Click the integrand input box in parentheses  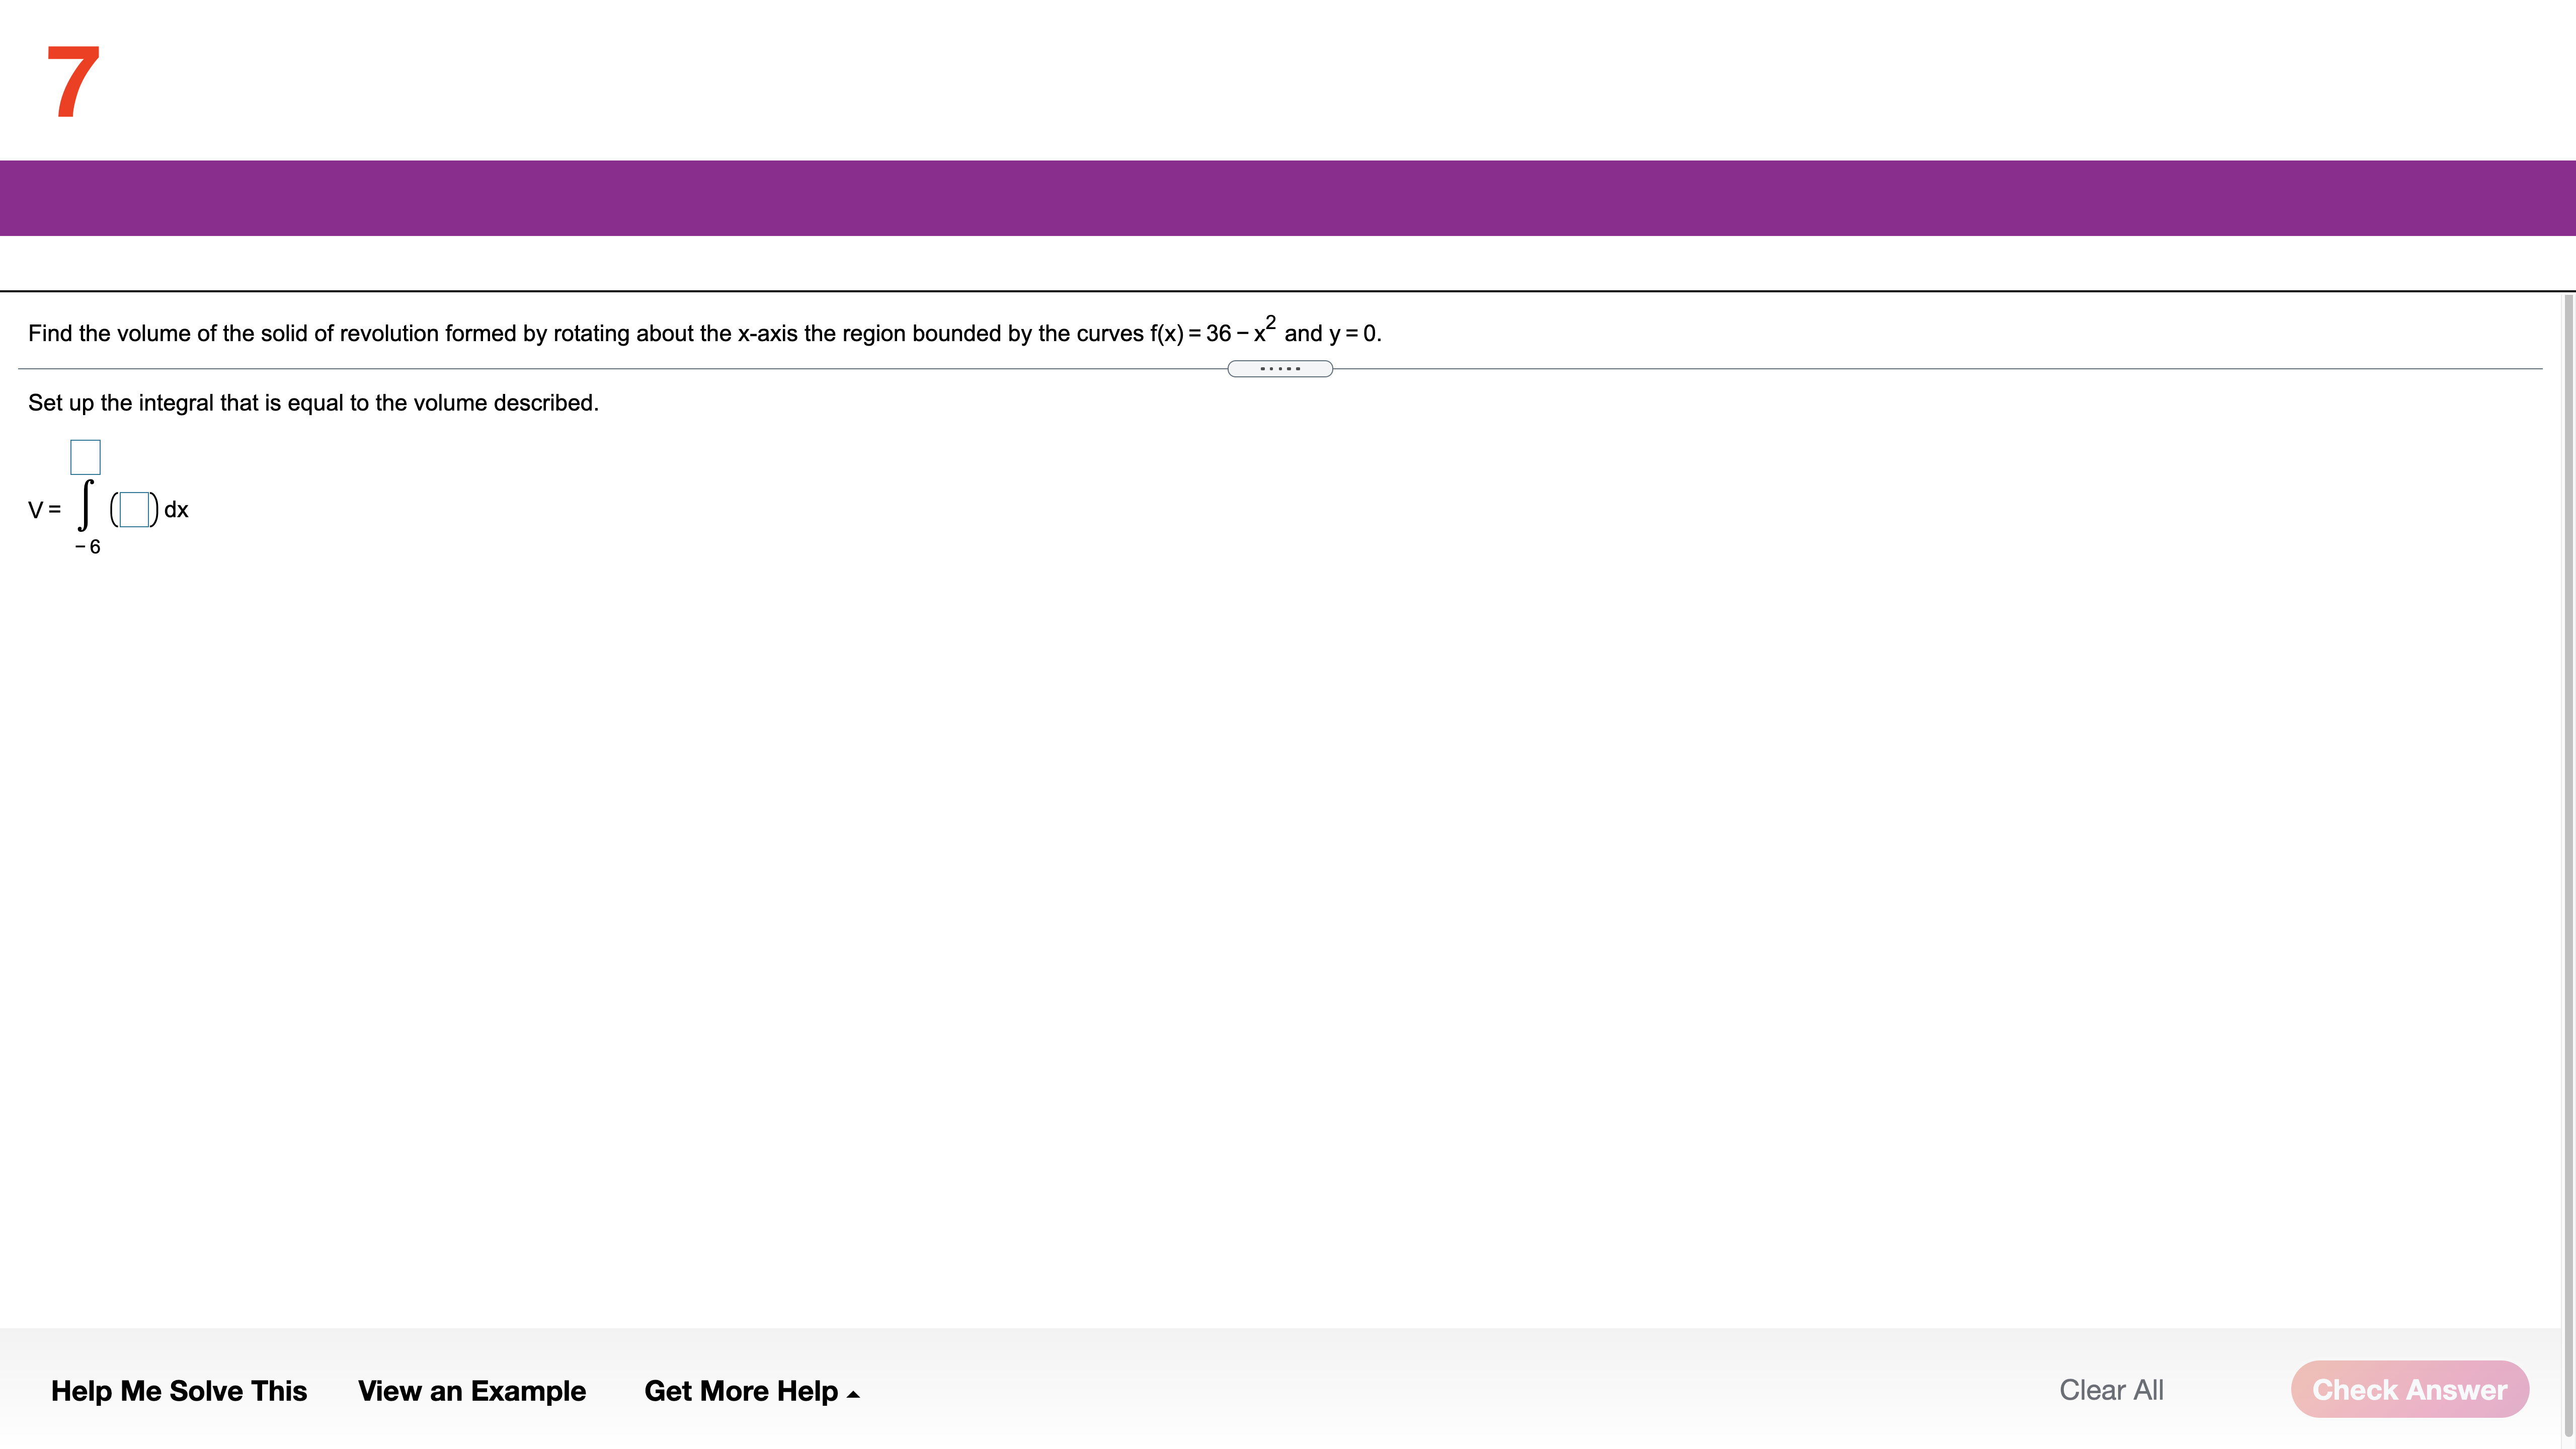click(x=134, y=510)
